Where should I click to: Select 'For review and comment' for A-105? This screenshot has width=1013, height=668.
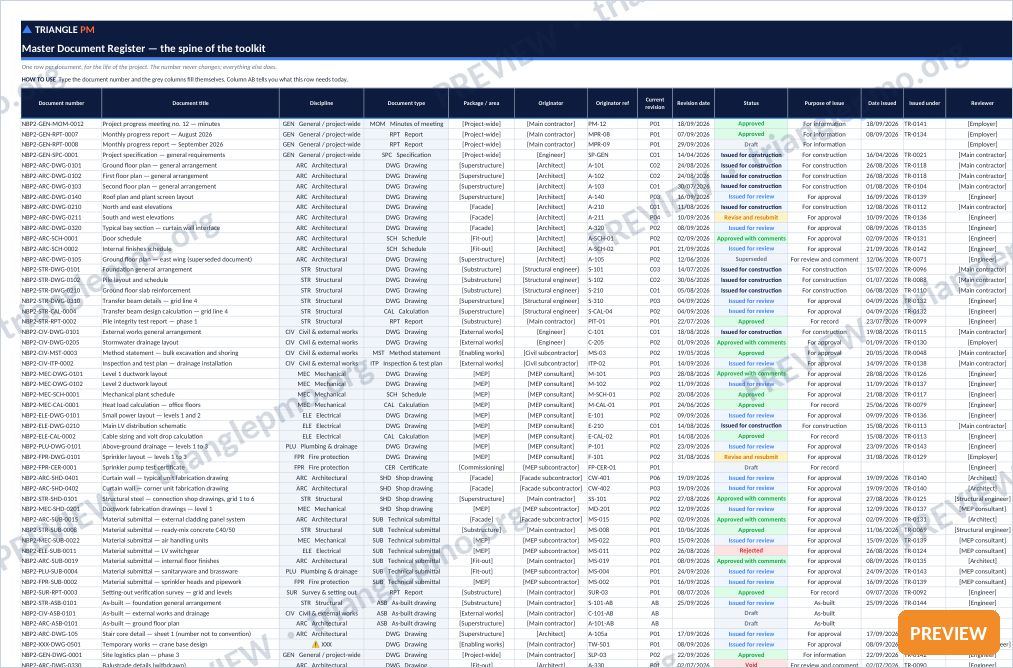824,259
